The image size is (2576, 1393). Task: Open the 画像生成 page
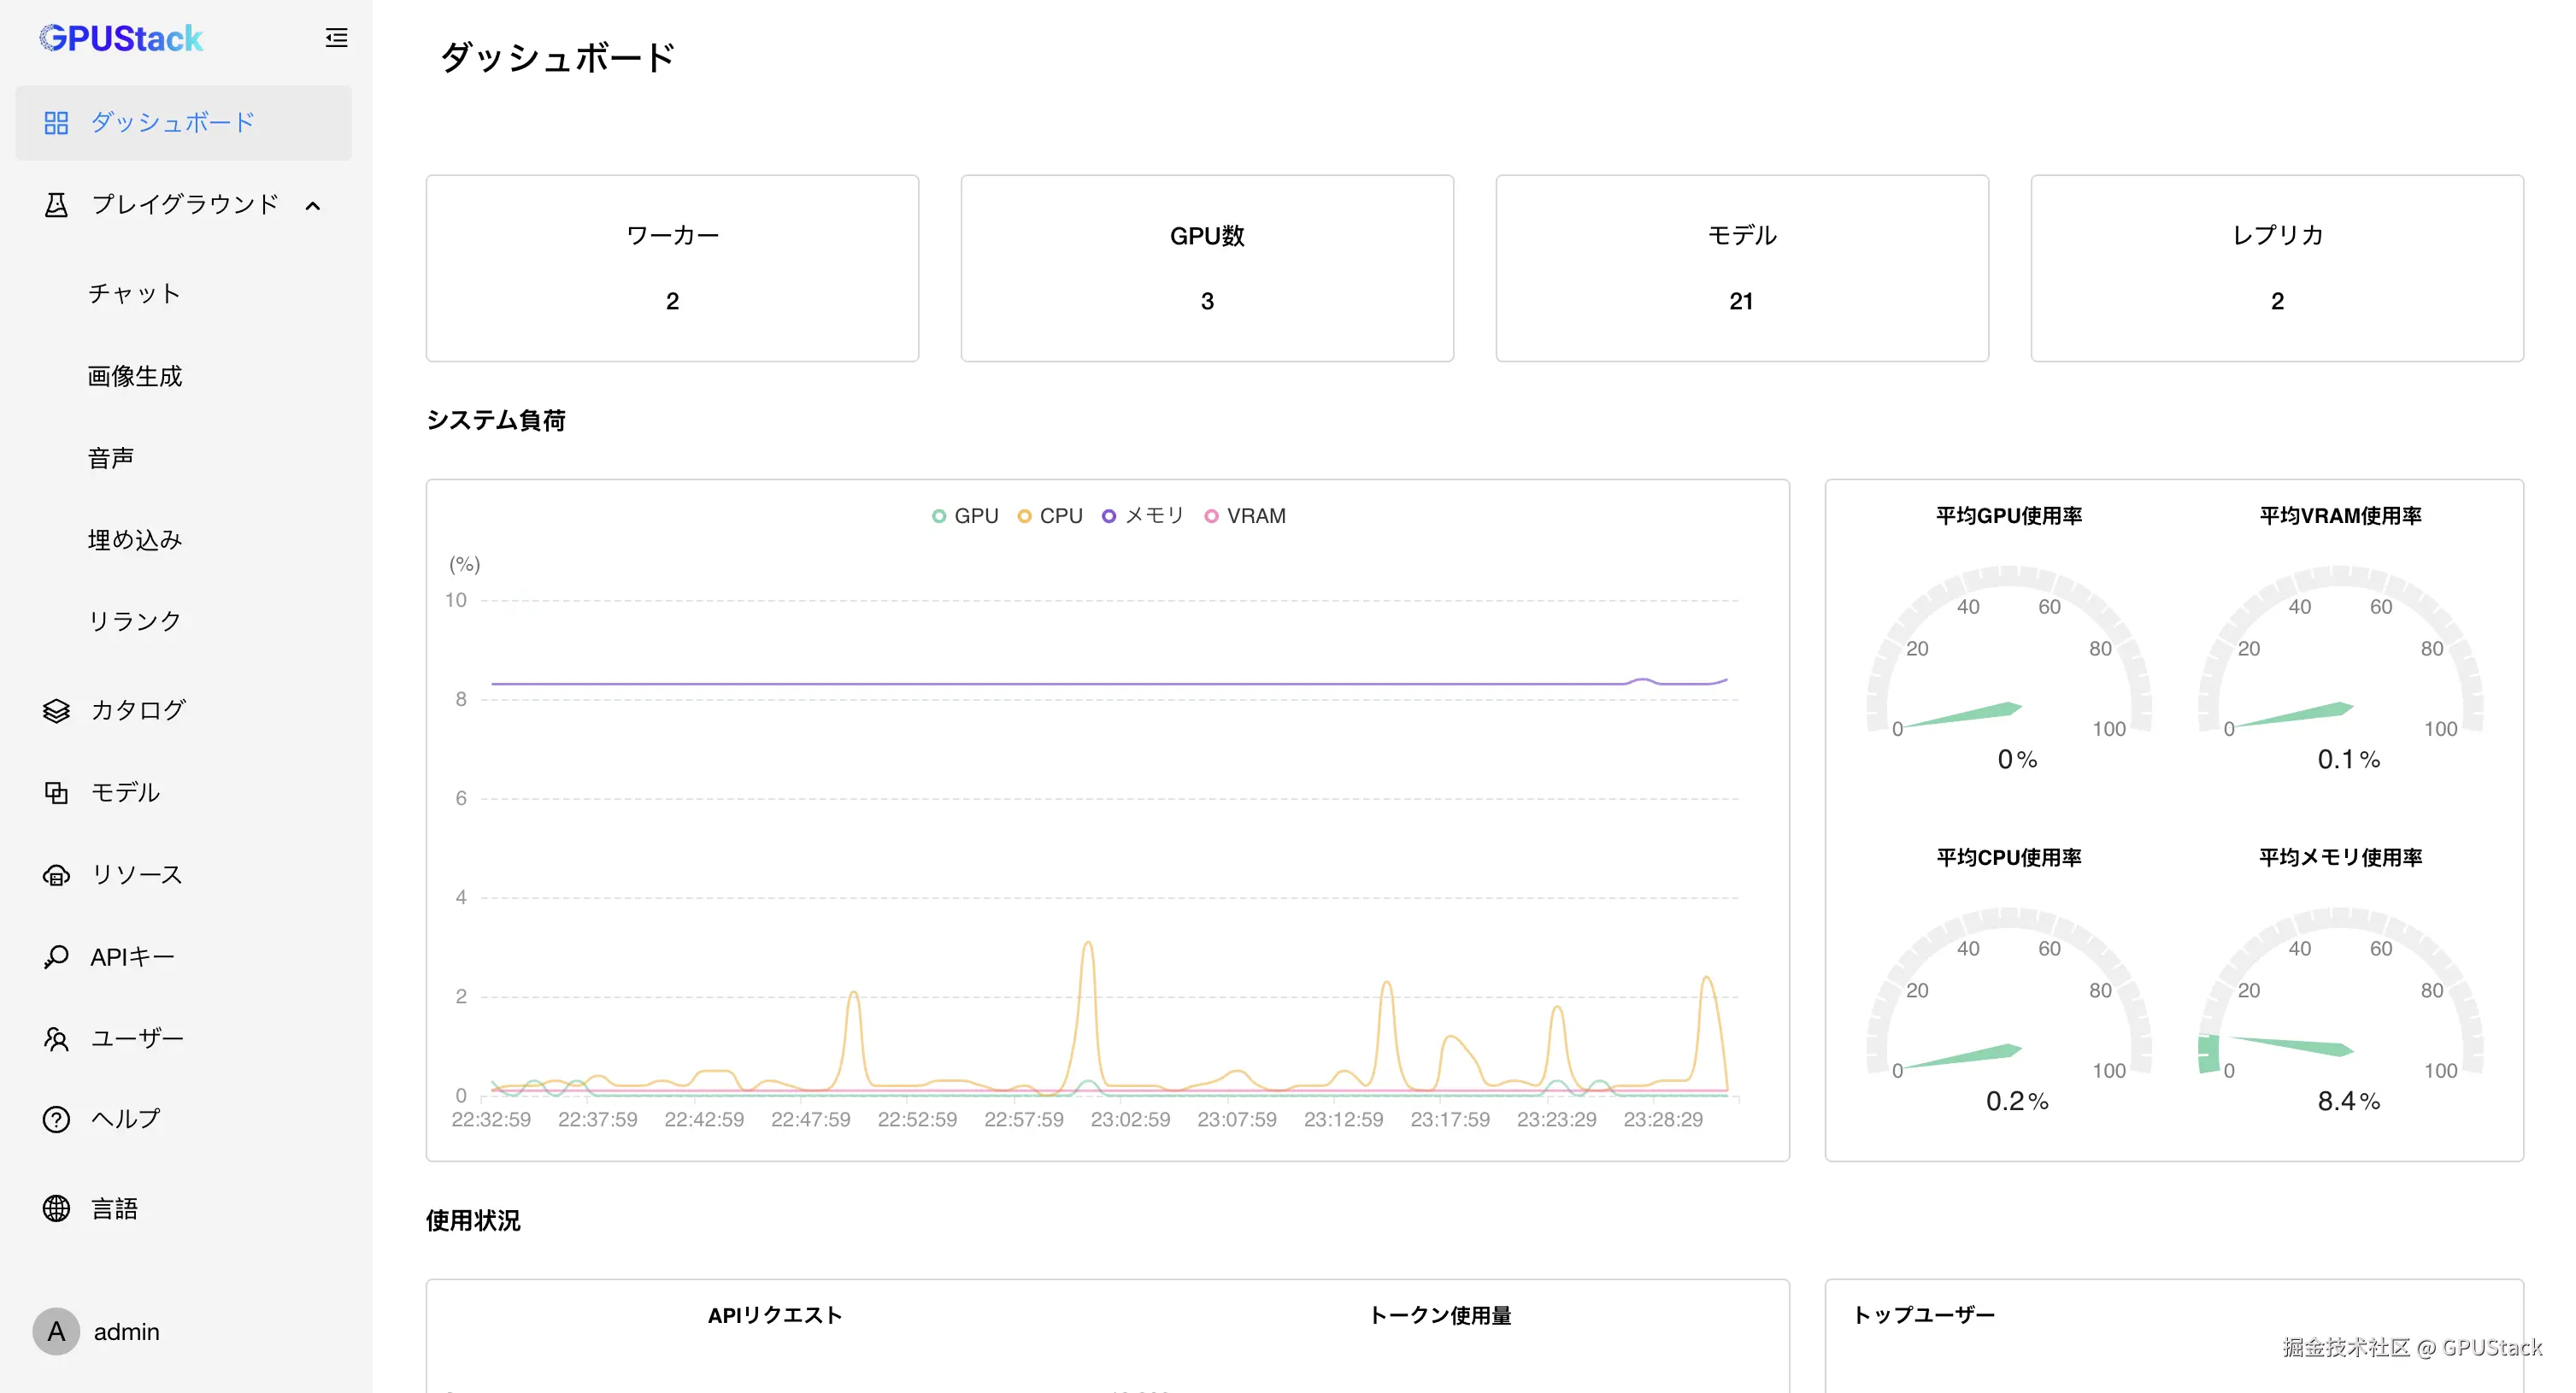click(x=134, y=376)
